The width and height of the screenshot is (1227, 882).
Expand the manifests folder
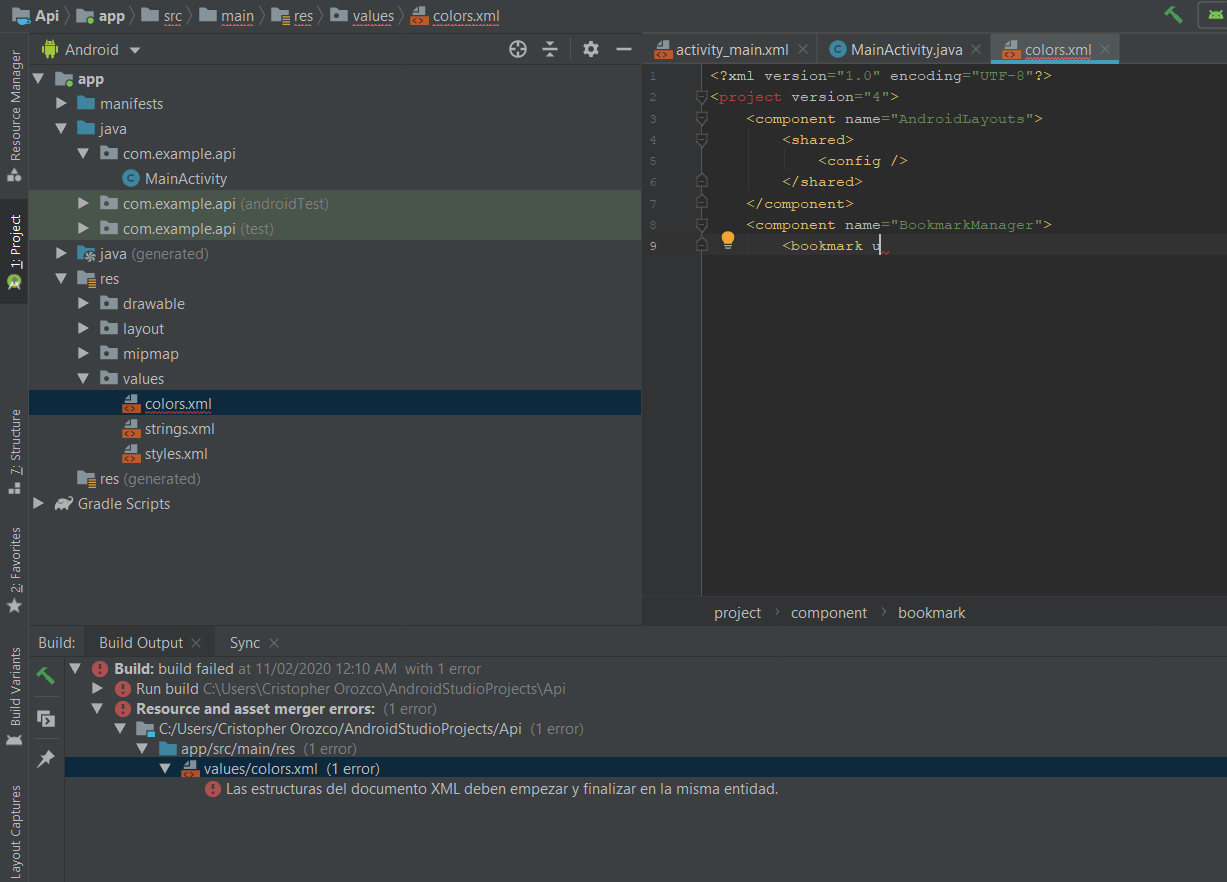(x=61, y=103)
